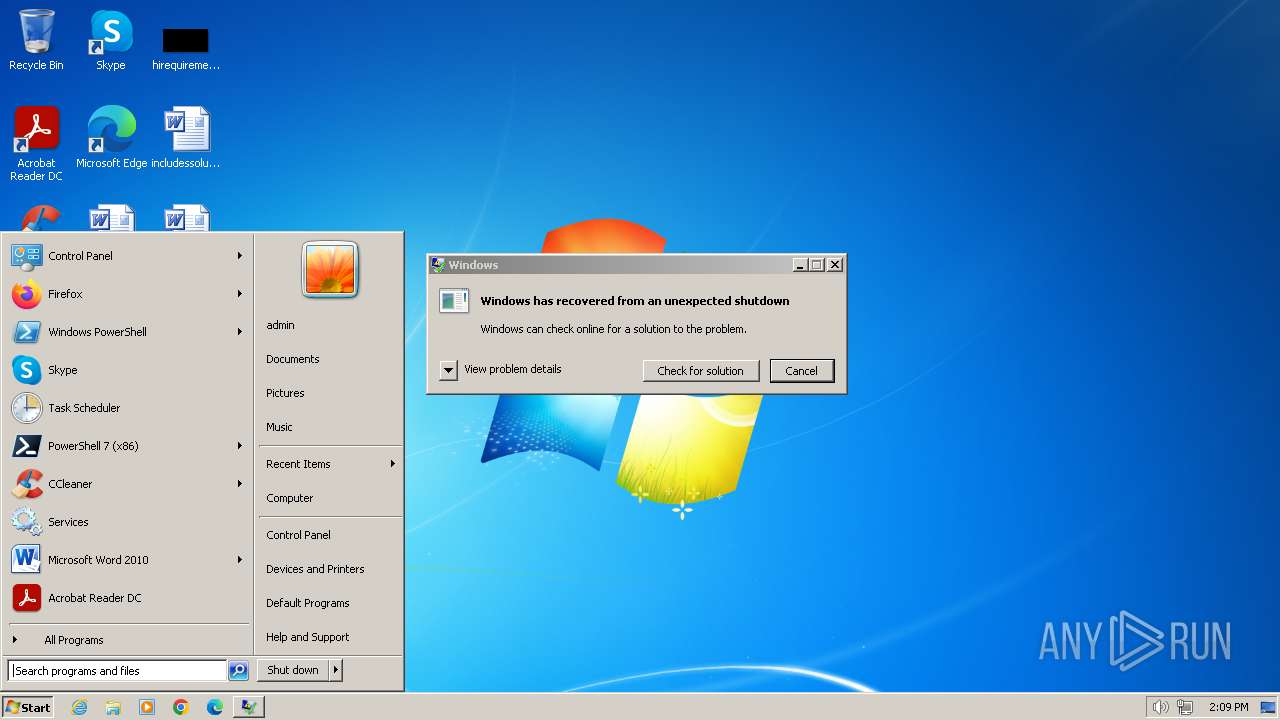Expand Recent Items submenu arrow

pos(393,464)
